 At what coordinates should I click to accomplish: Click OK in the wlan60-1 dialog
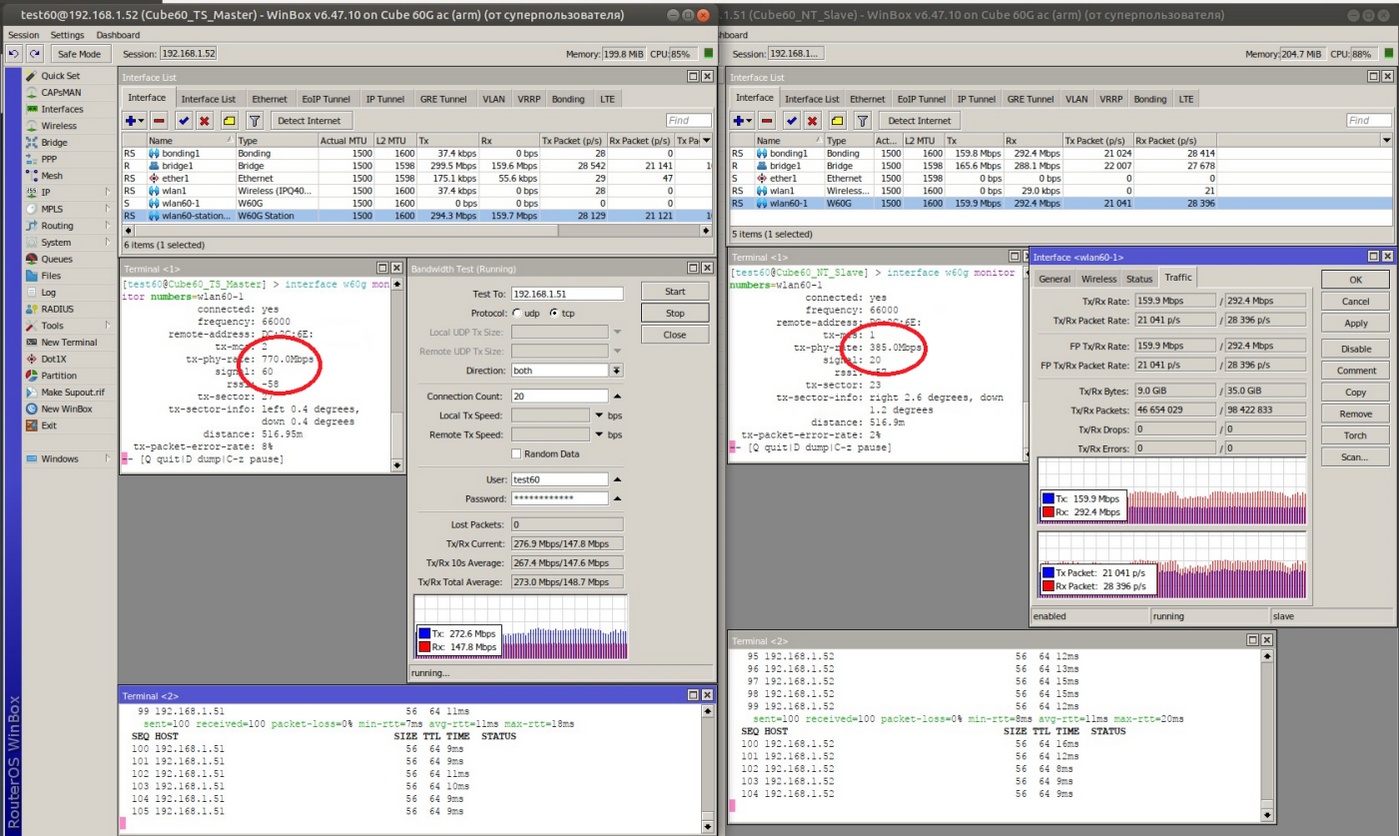coord(1355,280)
